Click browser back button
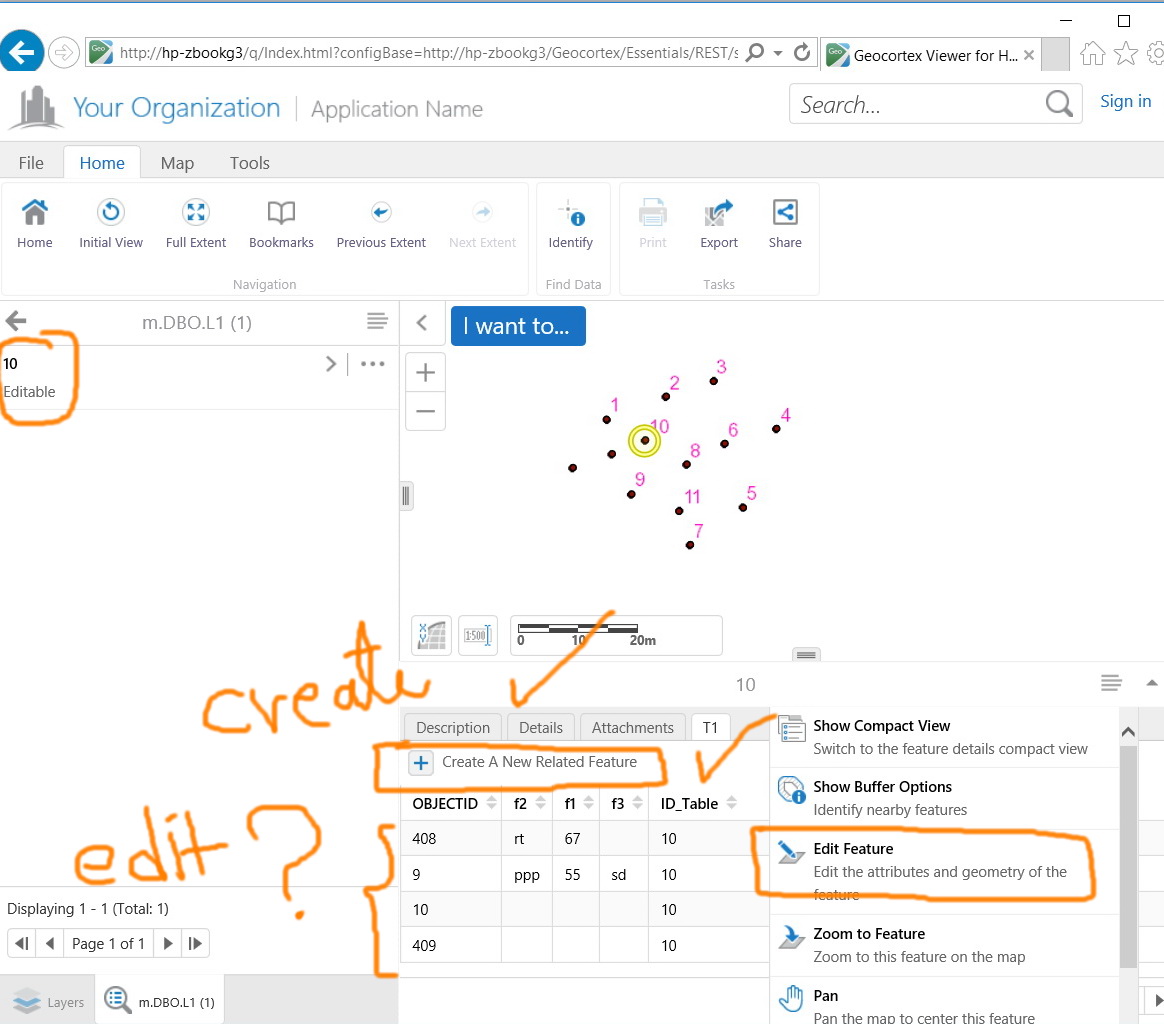Viewport: 1164px width, 1024px height. pyautogui.click(x=22, y=51)
